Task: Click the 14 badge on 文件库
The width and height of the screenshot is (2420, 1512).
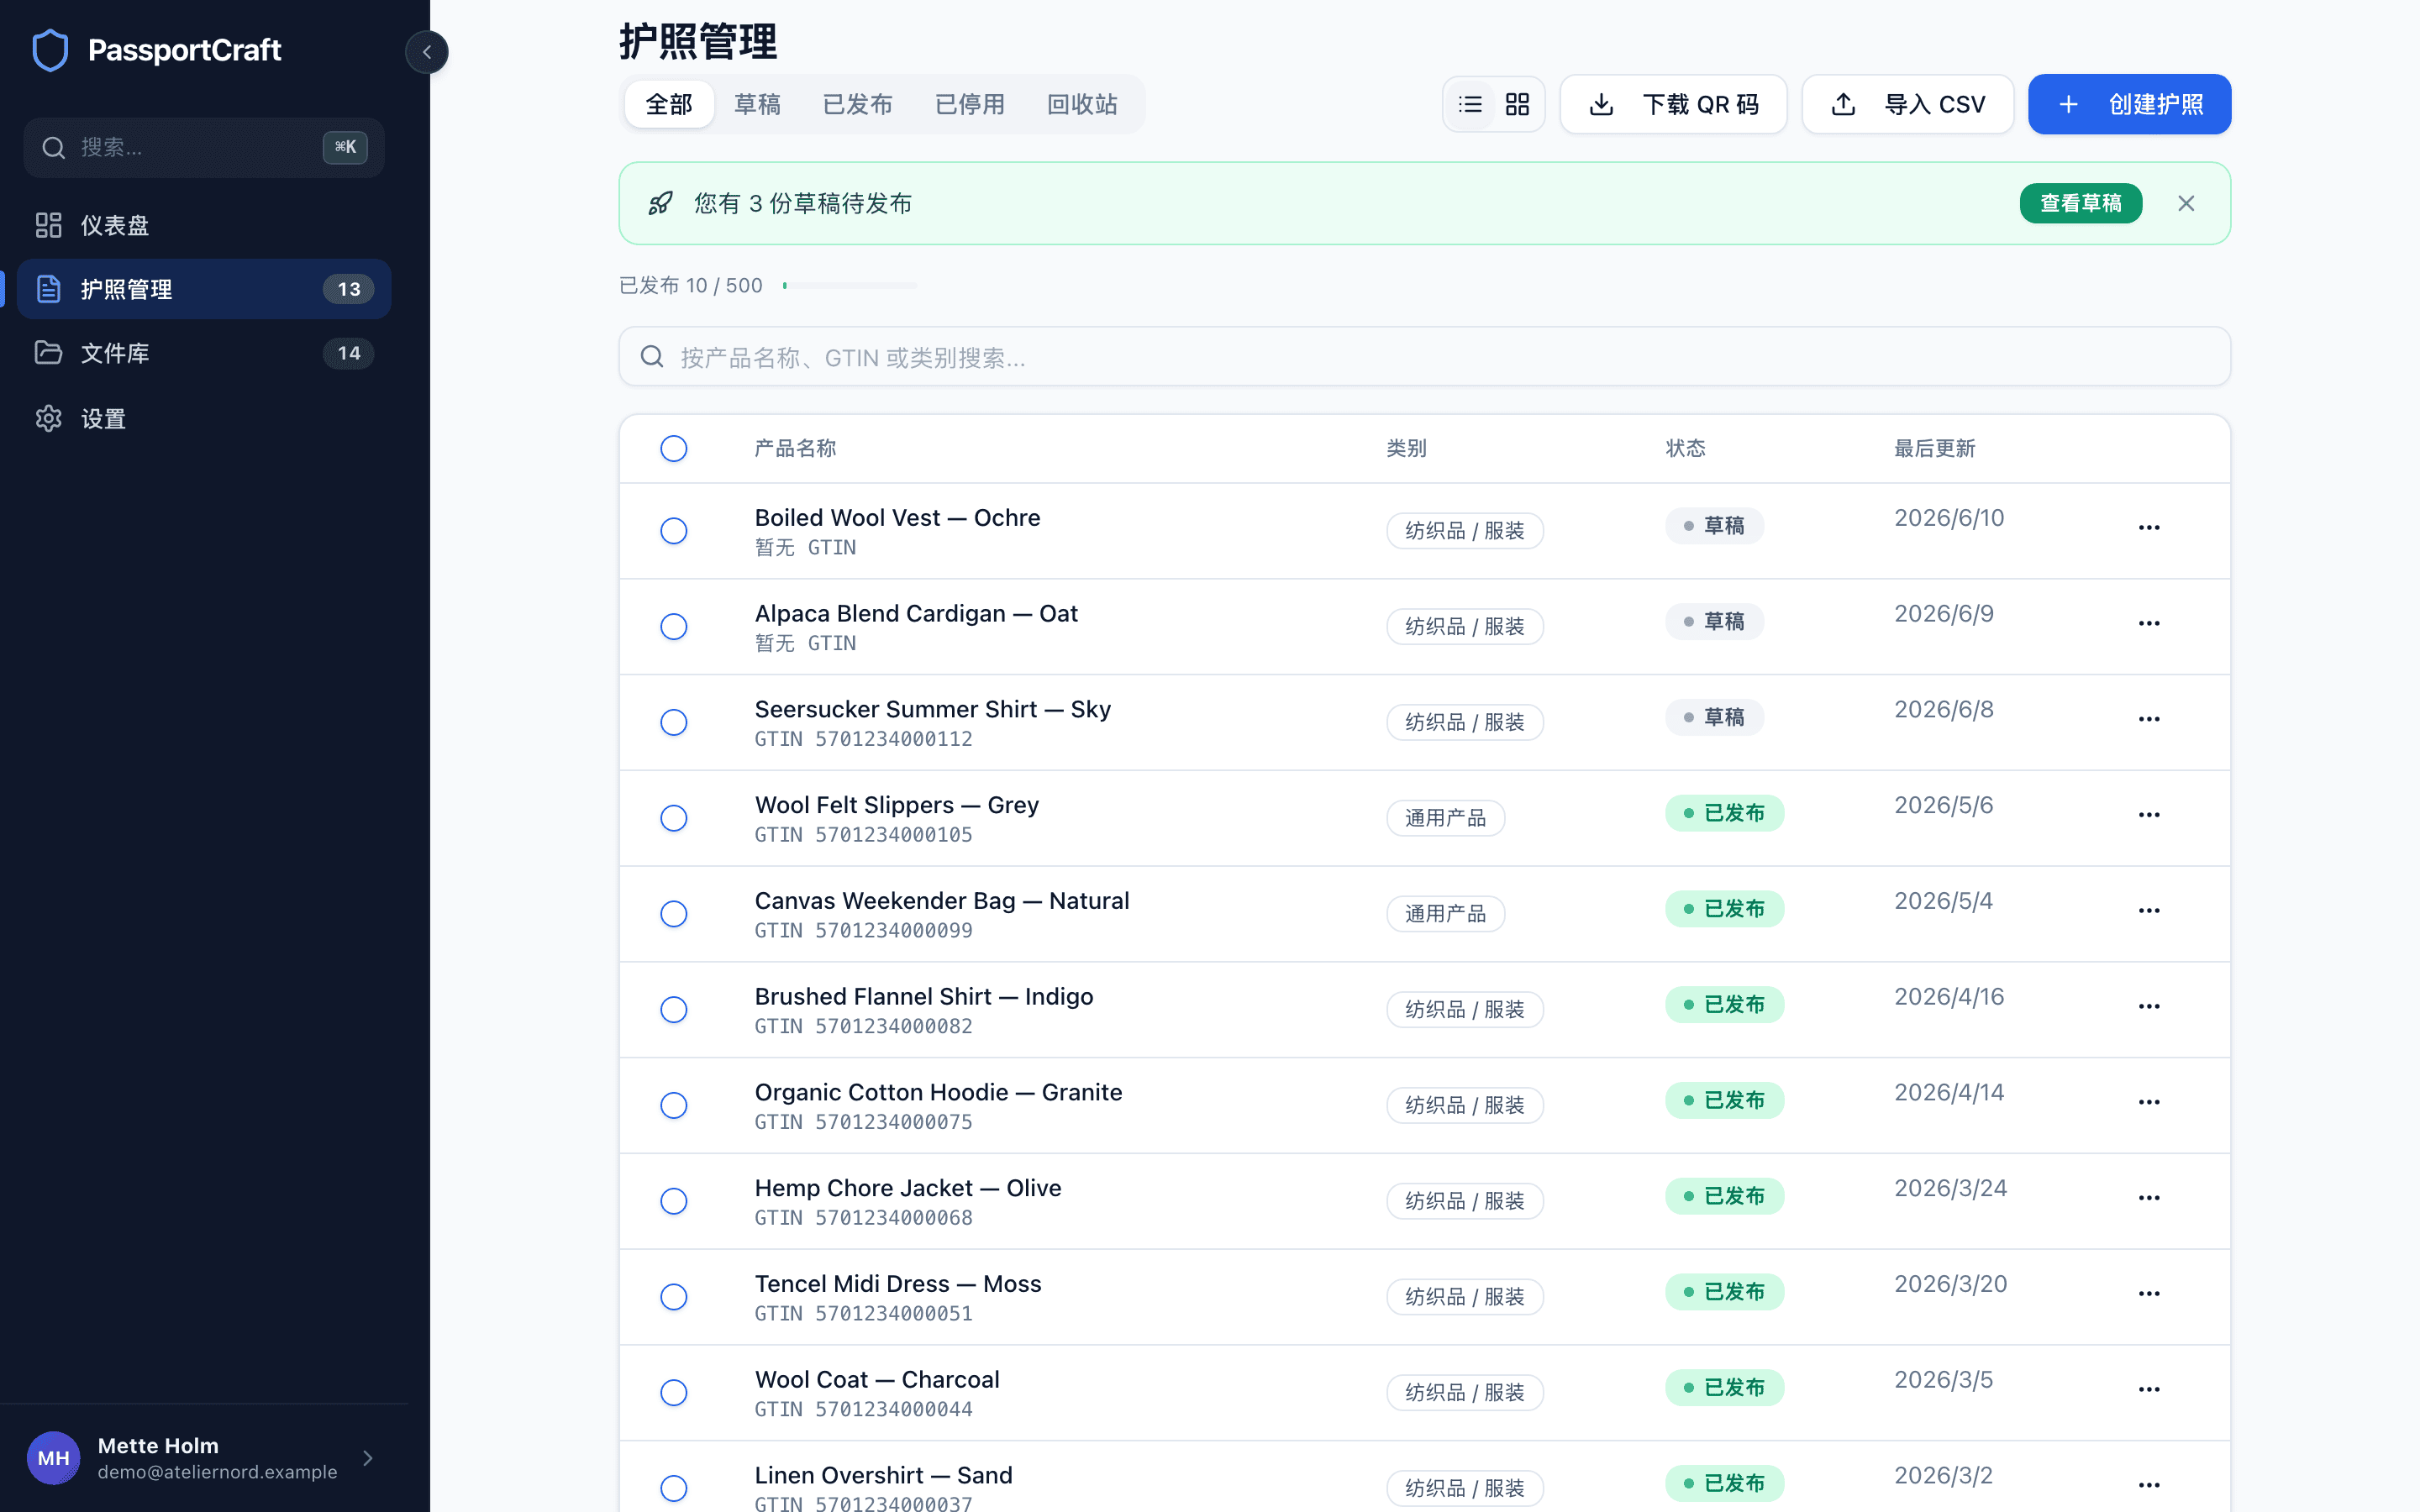Action: (348, 353)
